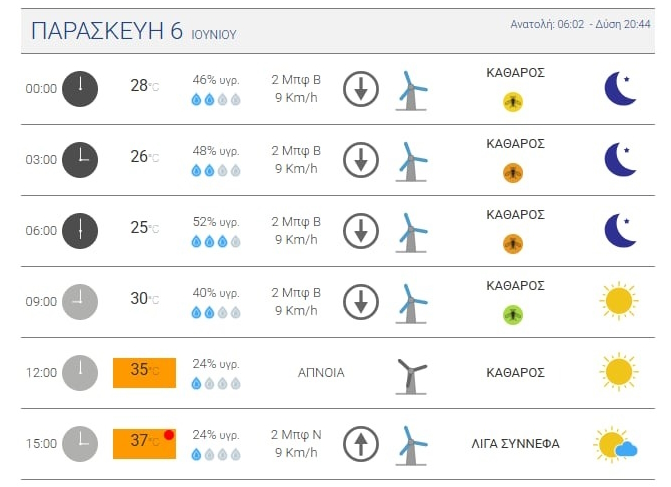Click the wind turbine icon at 12:00
Screen dimensions: 671x487
tap(410, 374)
